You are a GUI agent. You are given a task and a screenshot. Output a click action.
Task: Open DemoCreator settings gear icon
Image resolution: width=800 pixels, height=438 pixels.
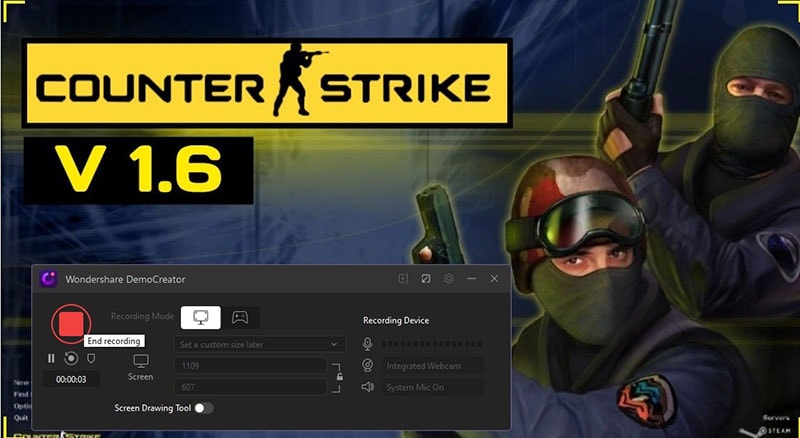[448, 279]
